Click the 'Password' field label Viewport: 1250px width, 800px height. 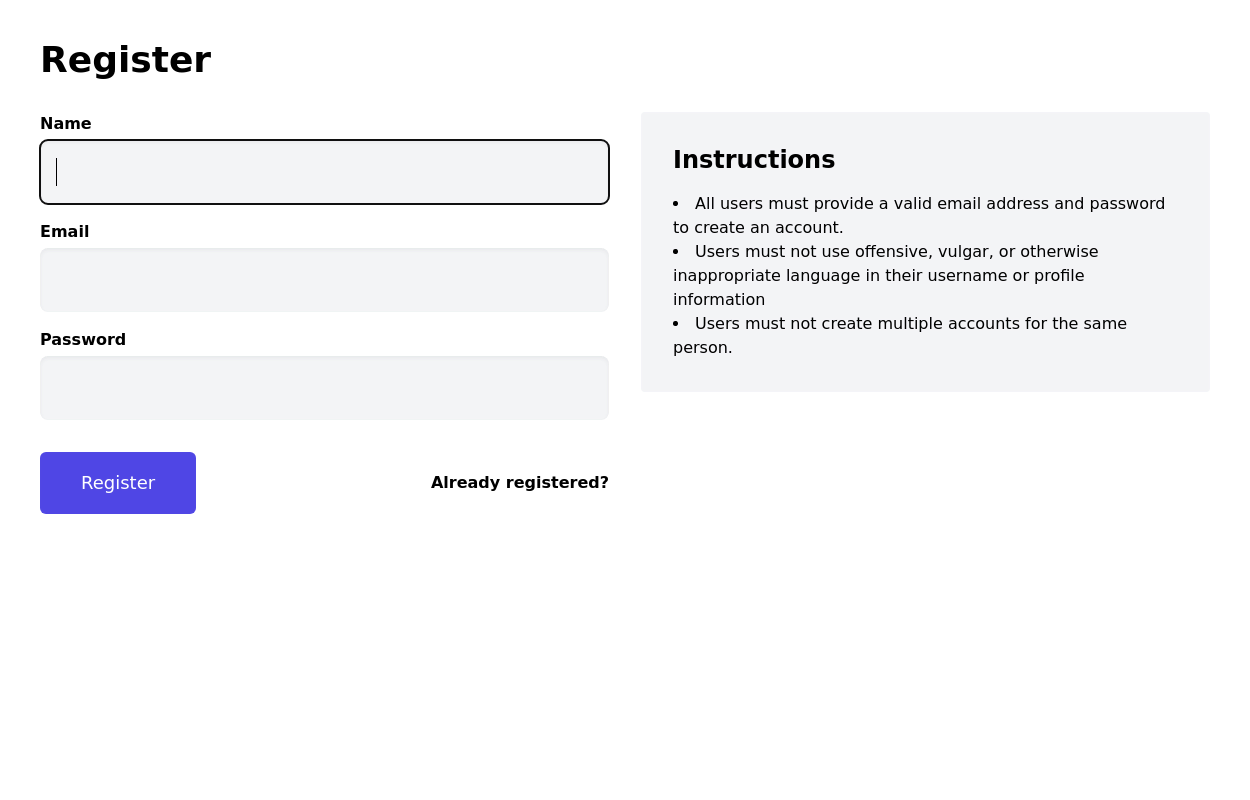pos(83,339)
